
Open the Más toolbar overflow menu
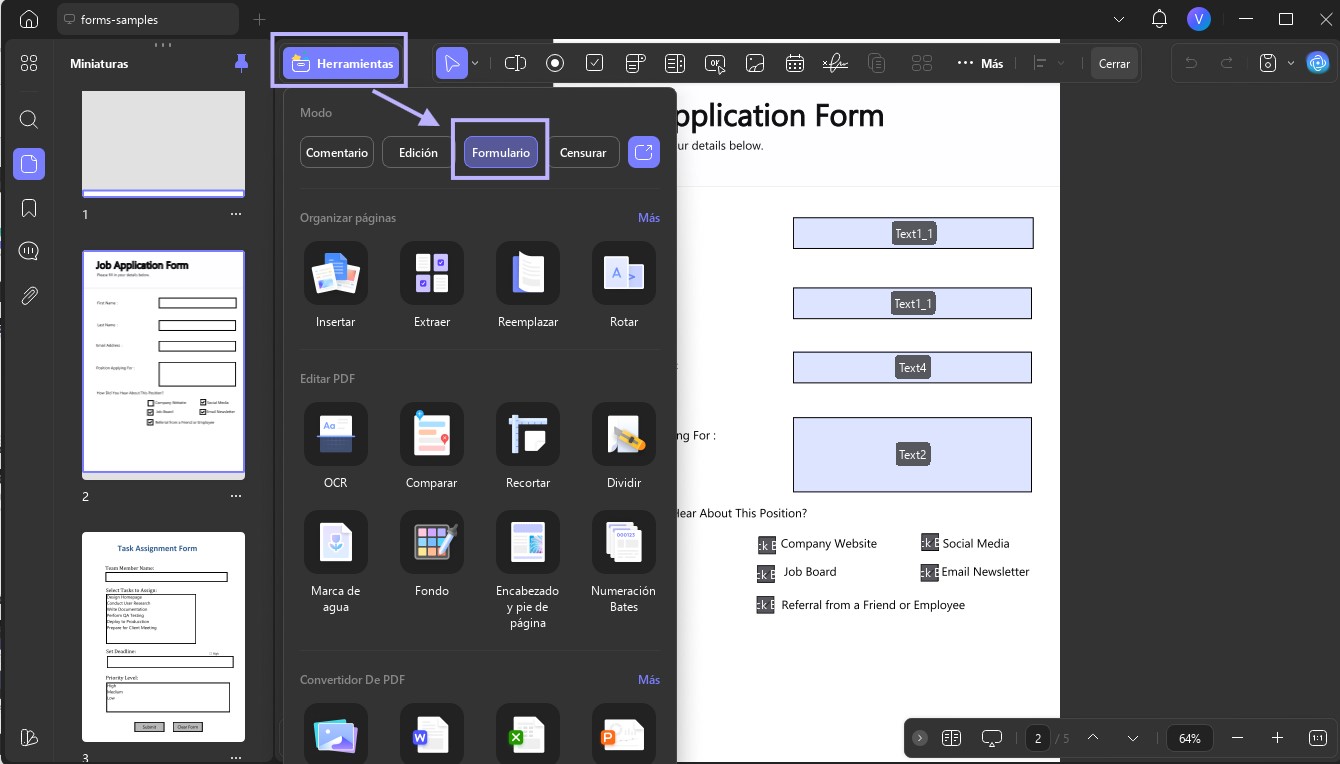pos(980,63)
